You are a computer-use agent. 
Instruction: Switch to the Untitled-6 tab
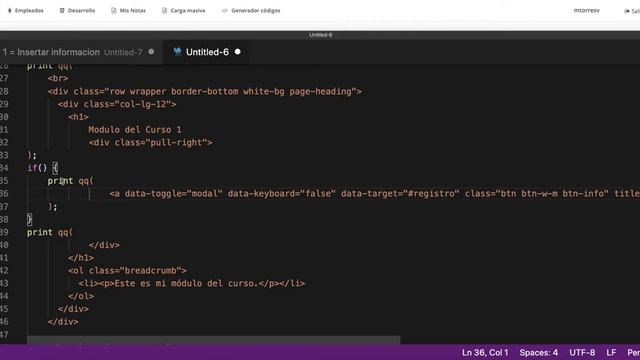click(207, 52)
